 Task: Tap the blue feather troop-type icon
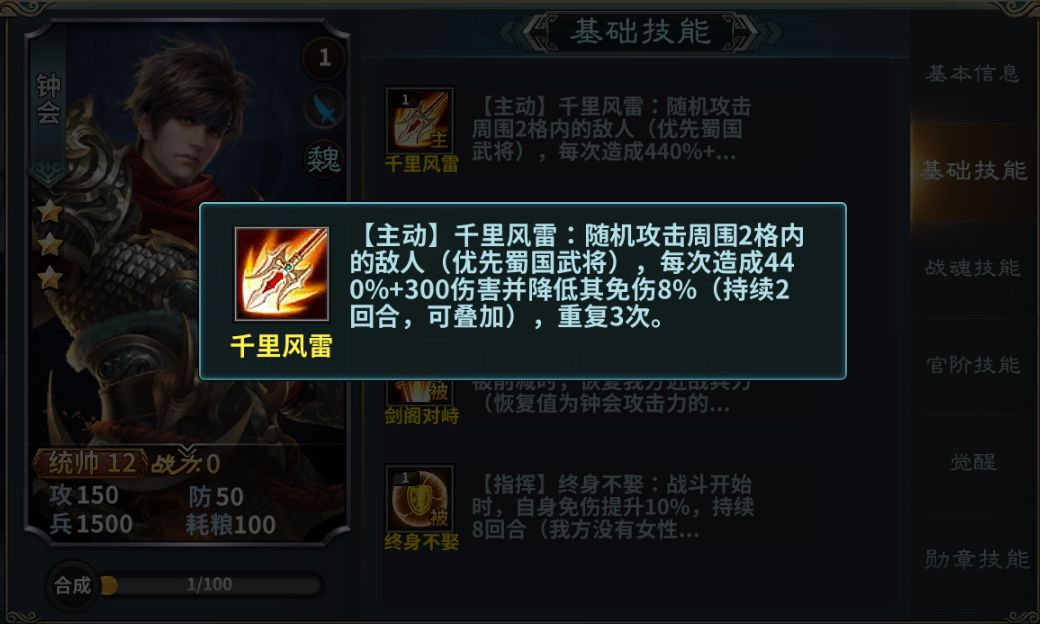(x=324, y=108)
